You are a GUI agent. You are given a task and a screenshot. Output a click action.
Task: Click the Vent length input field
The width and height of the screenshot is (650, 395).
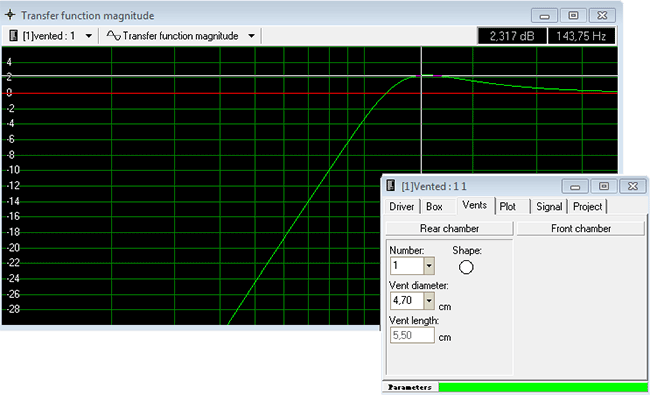pyautogui.click(x=412, y=335)
